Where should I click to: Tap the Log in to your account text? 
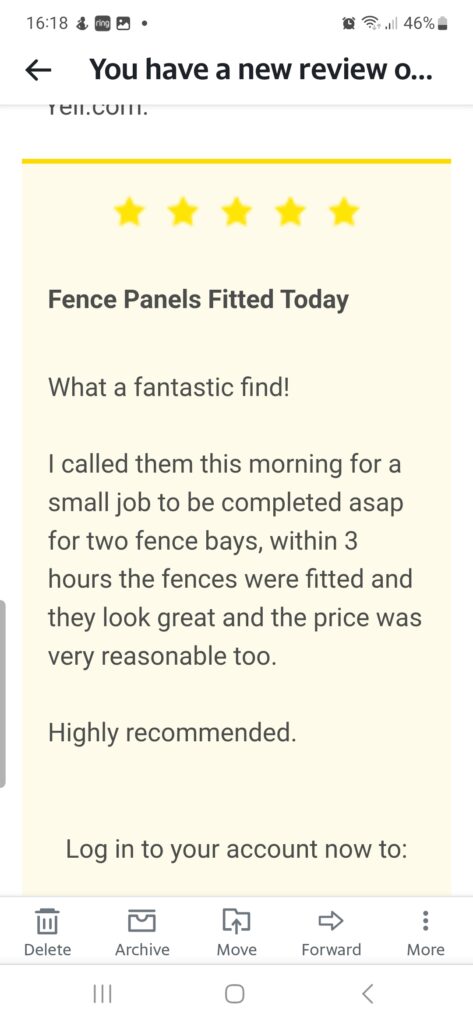tap(236, 850)
